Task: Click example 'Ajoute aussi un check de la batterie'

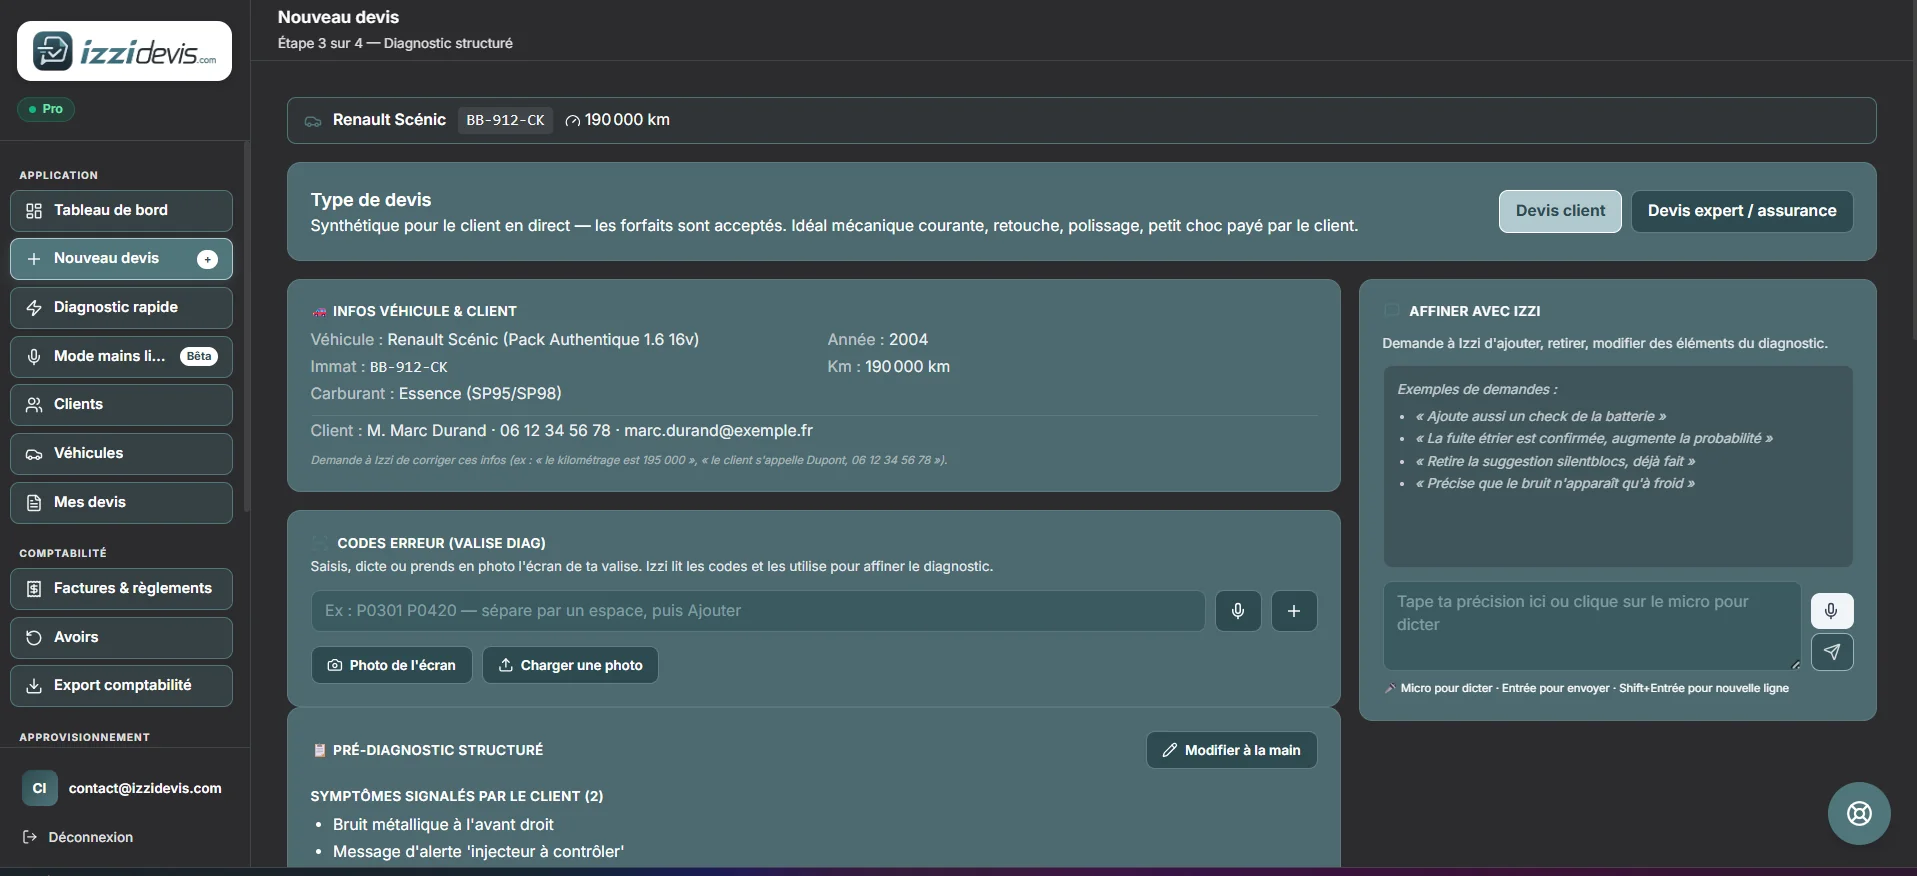Action: pyautogui.click(x=1540, y=416)
